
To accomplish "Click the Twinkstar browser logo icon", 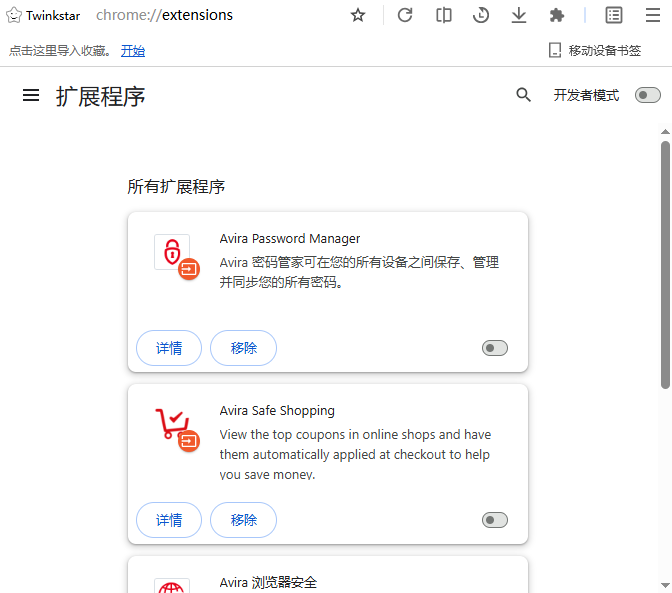I will [14, 15].
